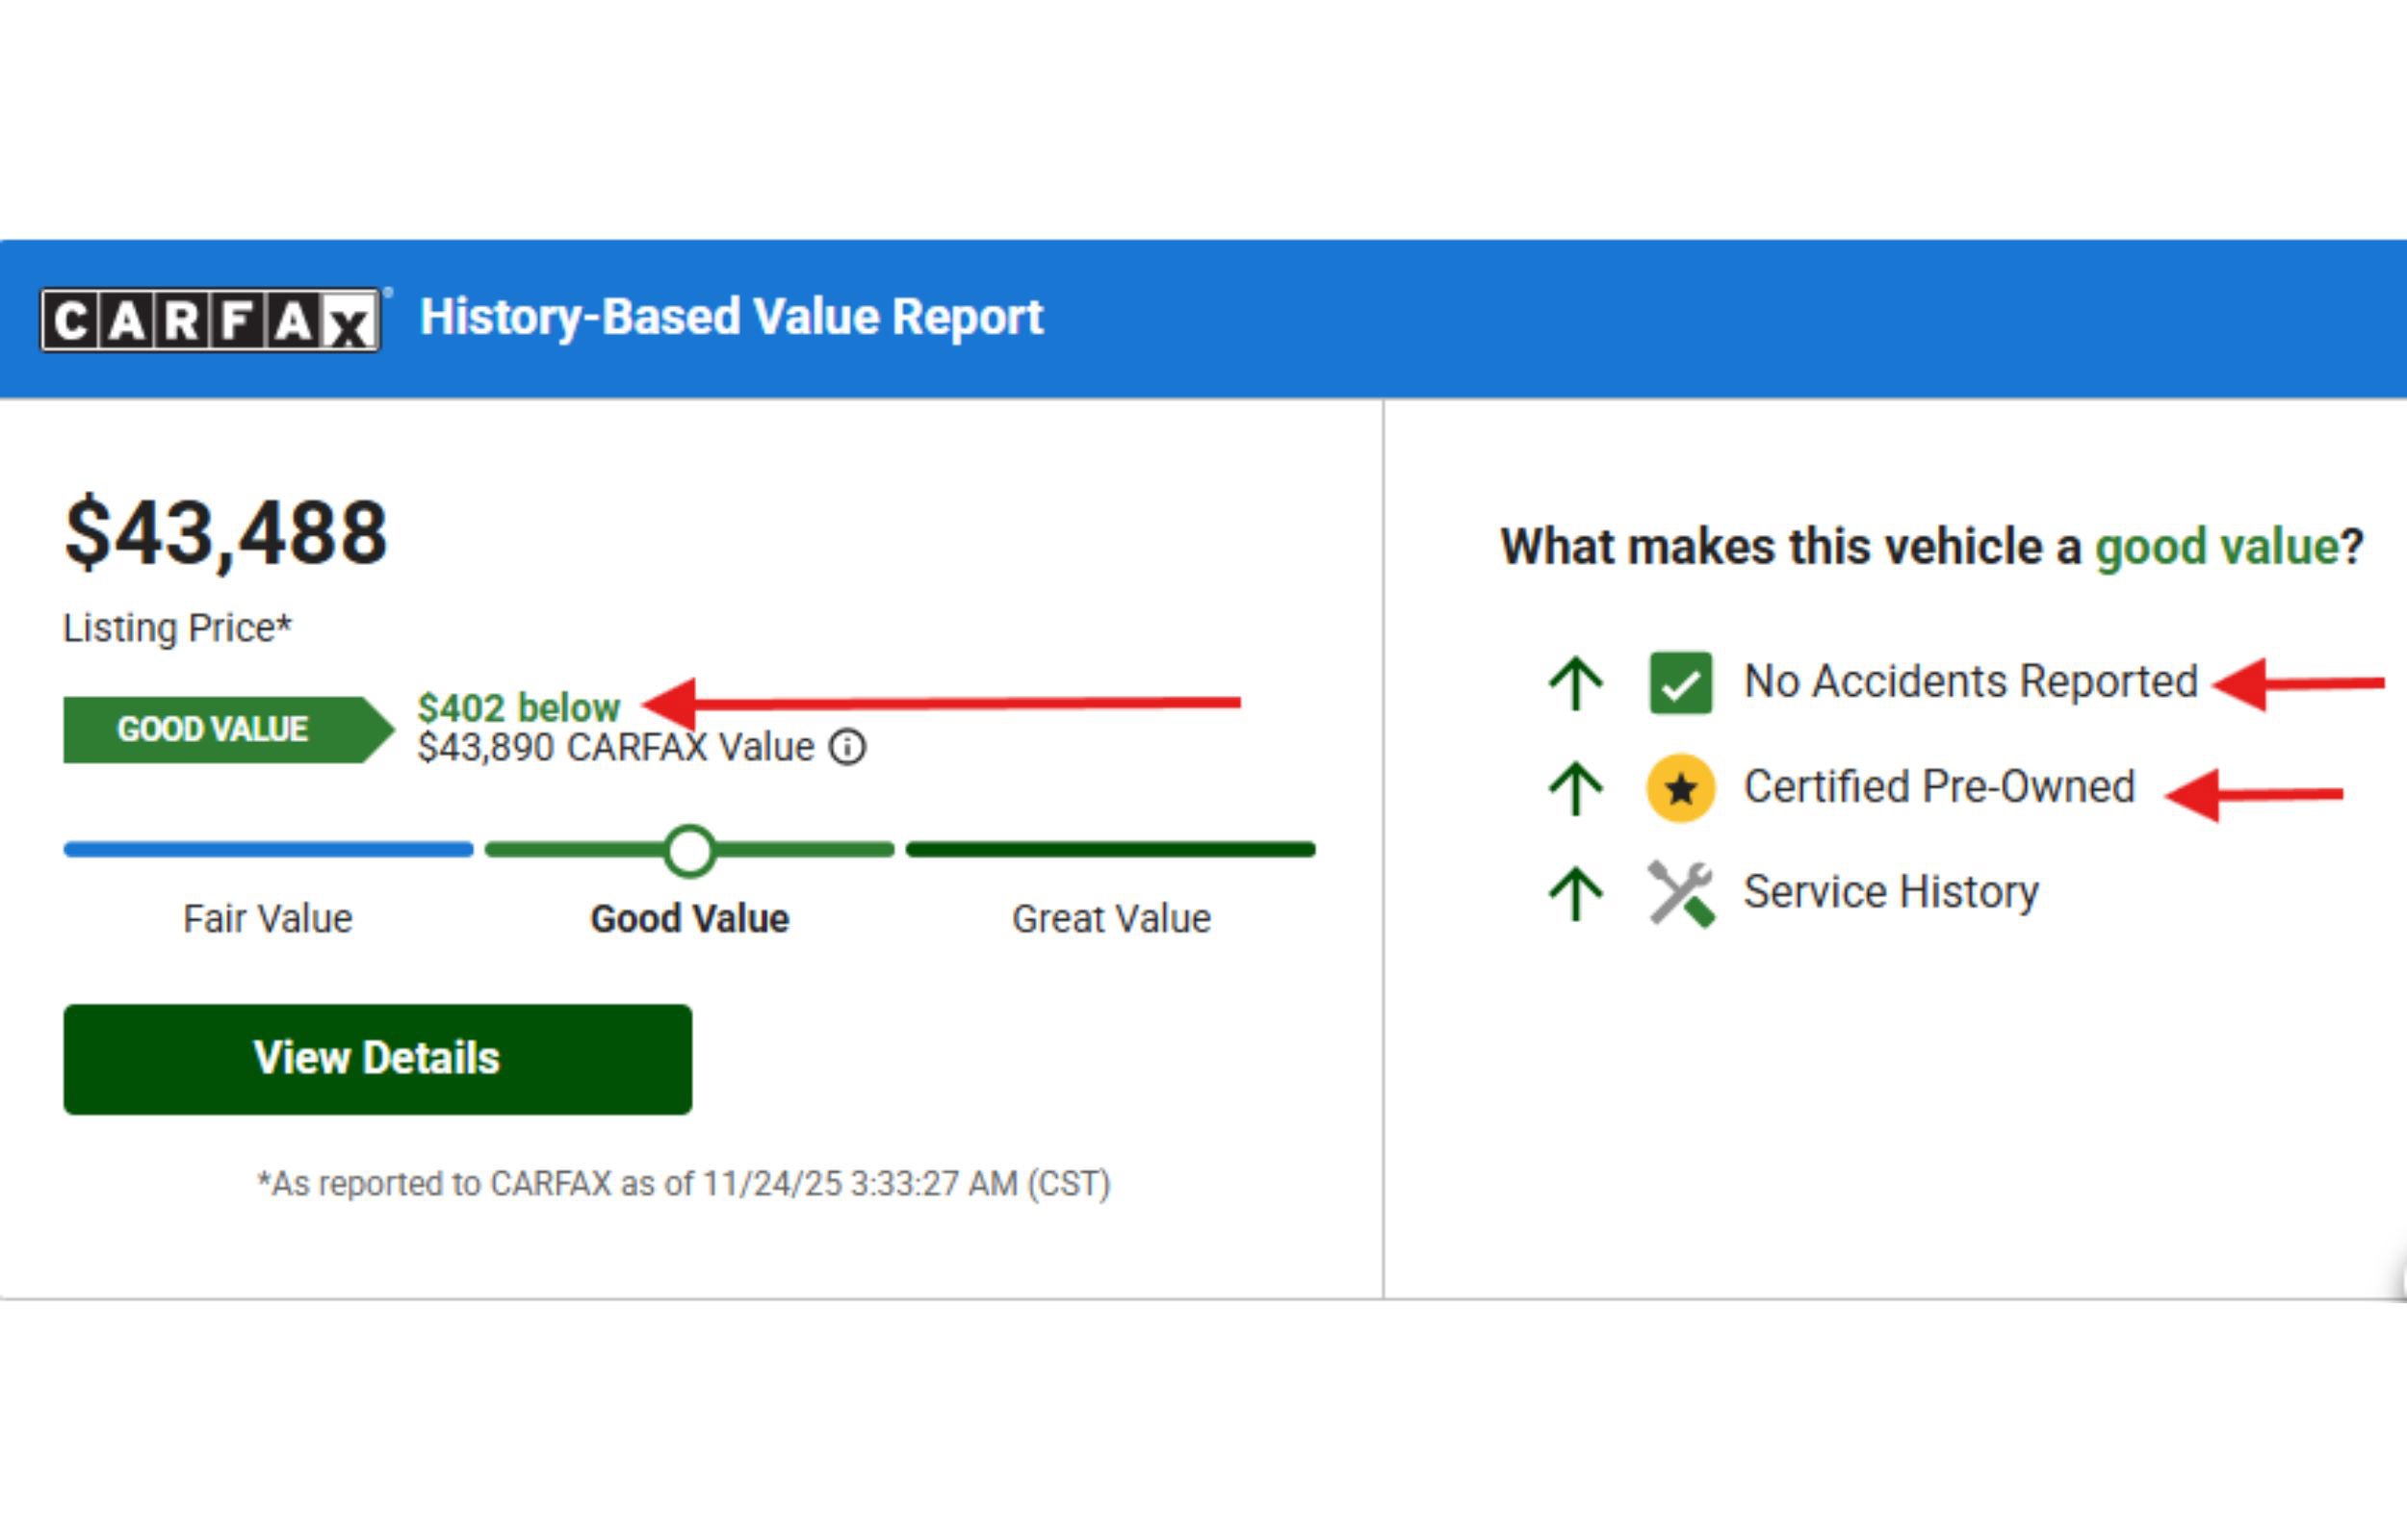Click the GOOD VALUE green badge
This screenshot has height=1540, width=2407.
pos(215,729)
